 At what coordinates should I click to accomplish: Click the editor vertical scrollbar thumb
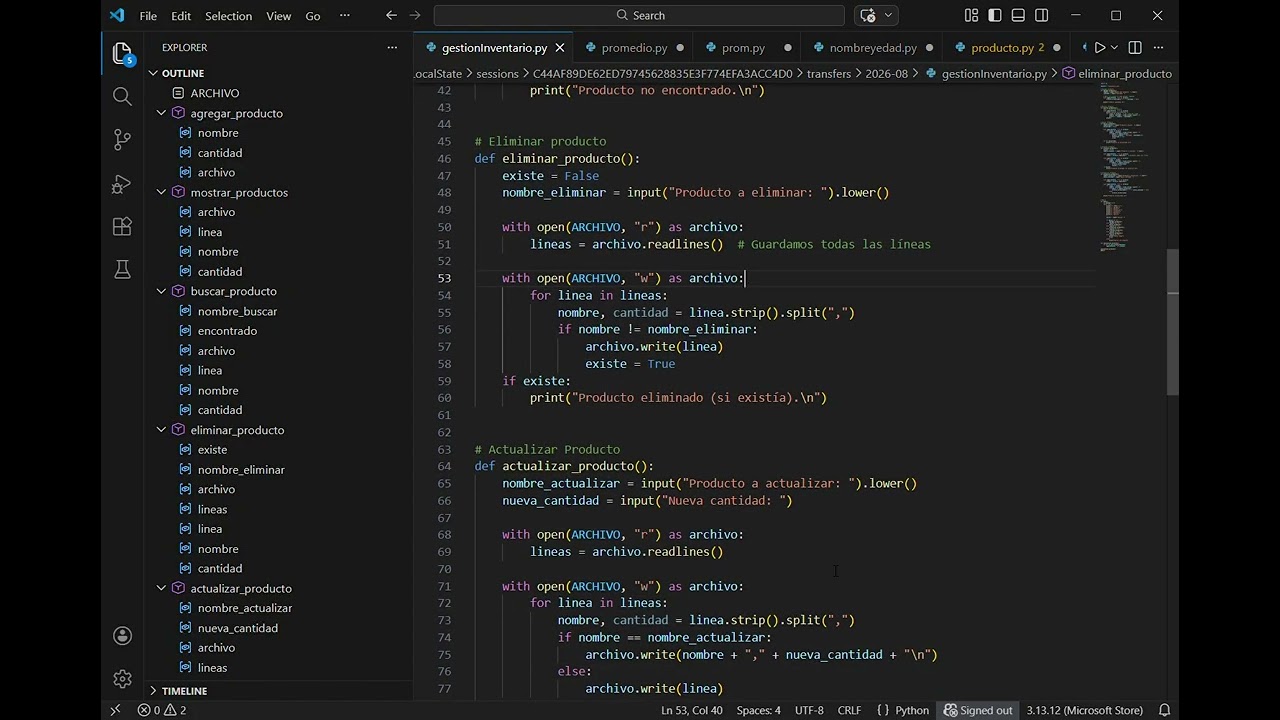[1173, 321]
